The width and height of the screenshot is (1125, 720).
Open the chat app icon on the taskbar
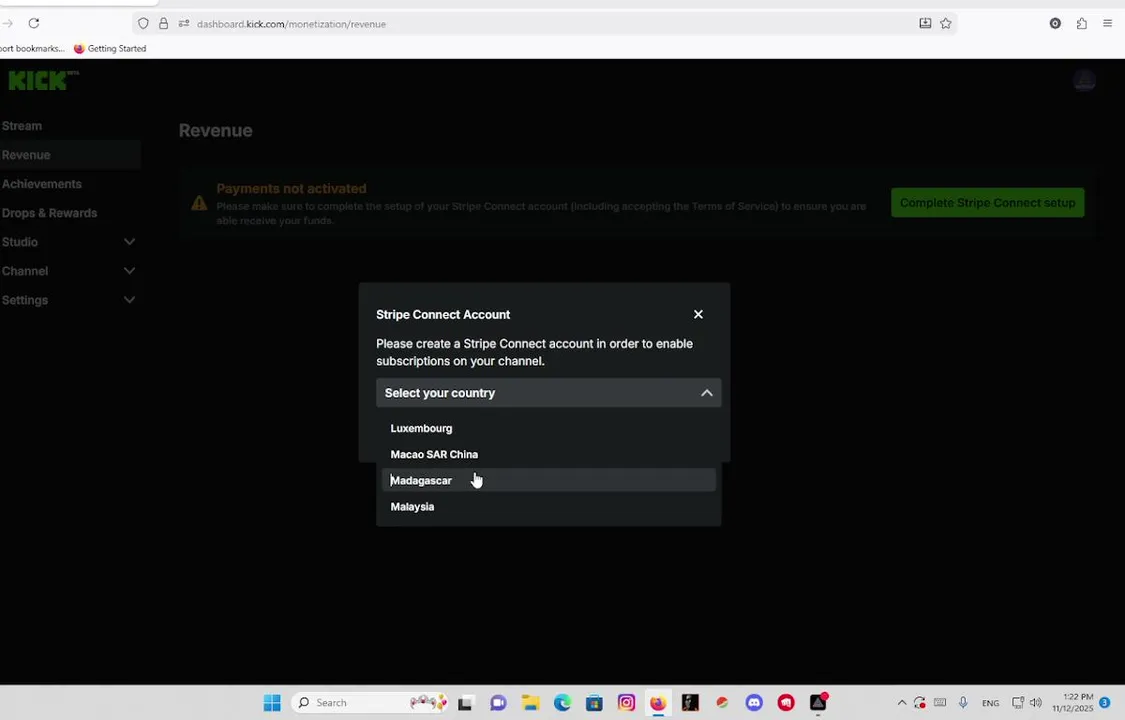click(x=498, y=703)
